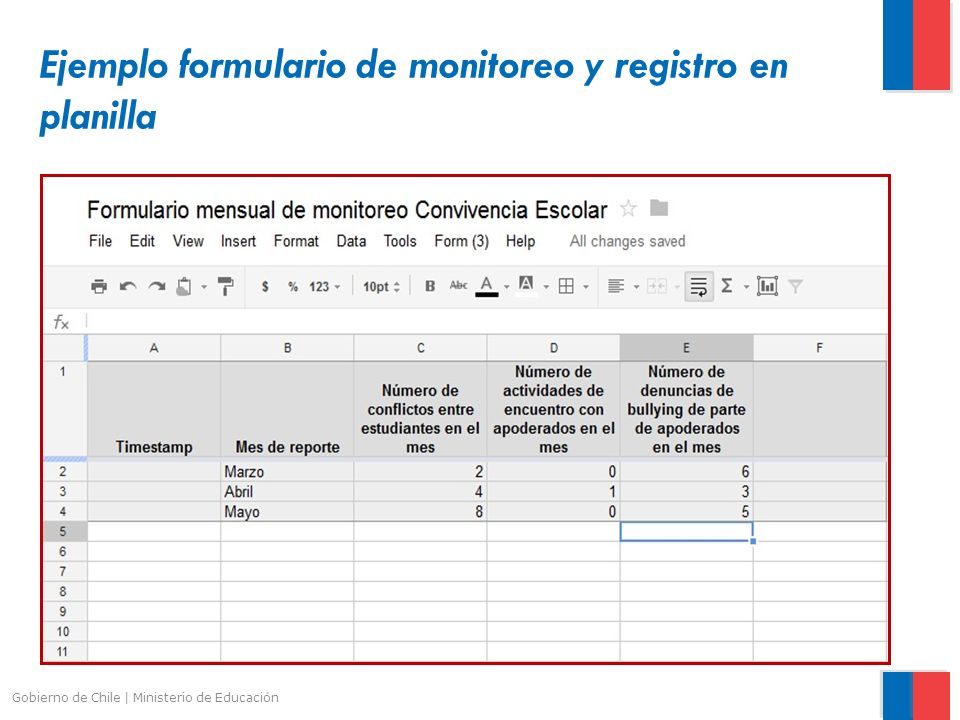960x720 pixels.
Task: Select row 5 header
Action: [63, 531]
